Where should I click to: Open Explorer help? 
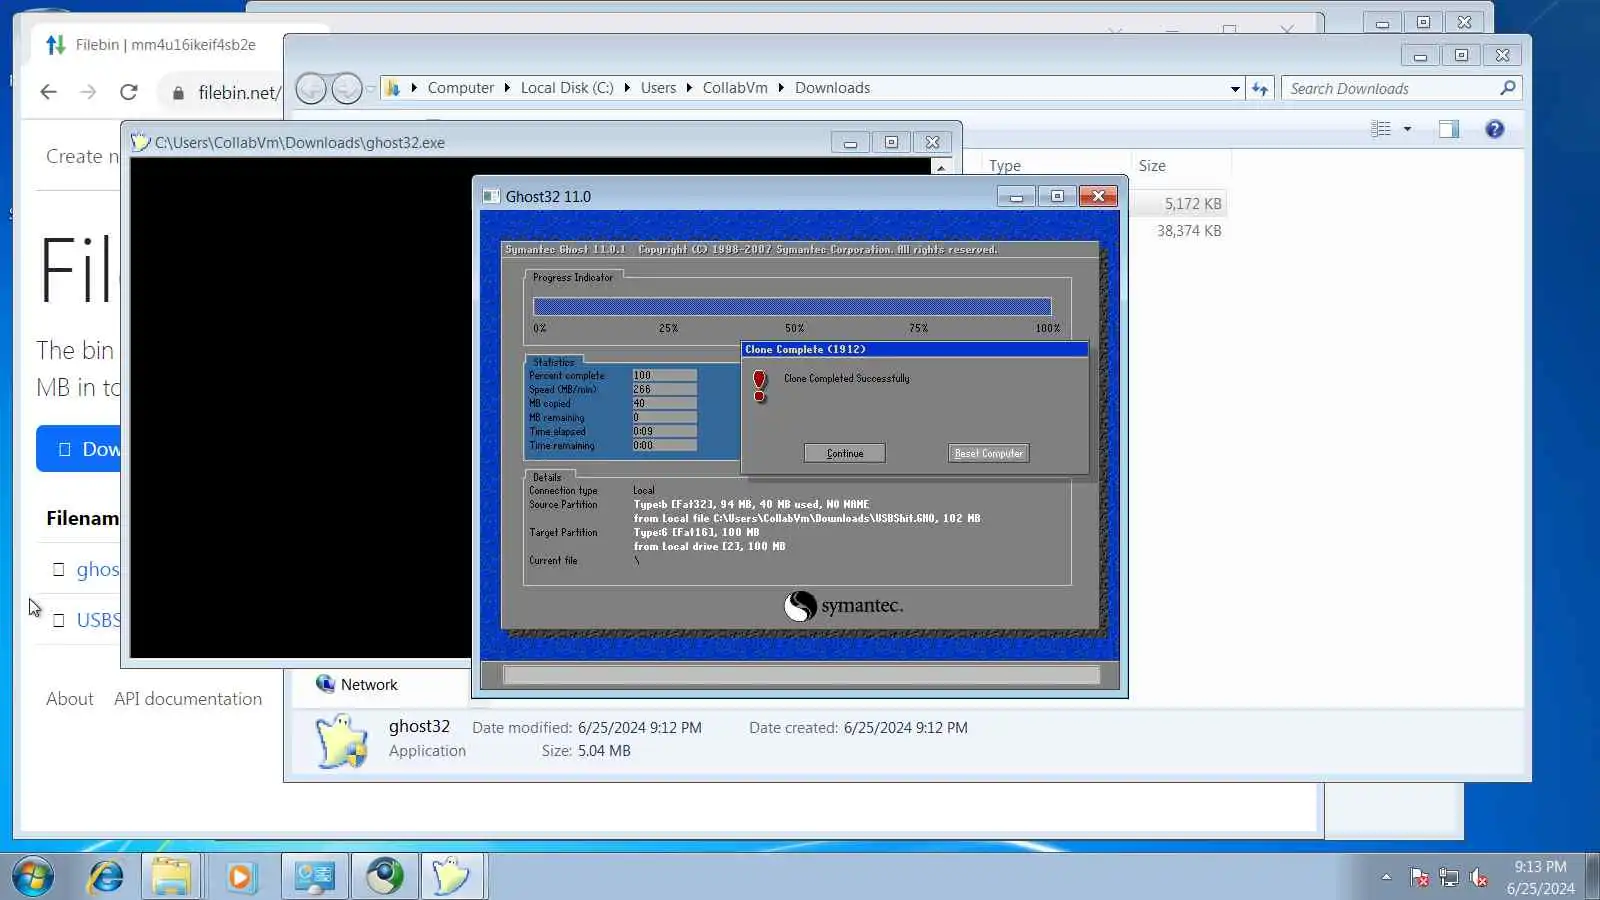tap(1494, 129)
